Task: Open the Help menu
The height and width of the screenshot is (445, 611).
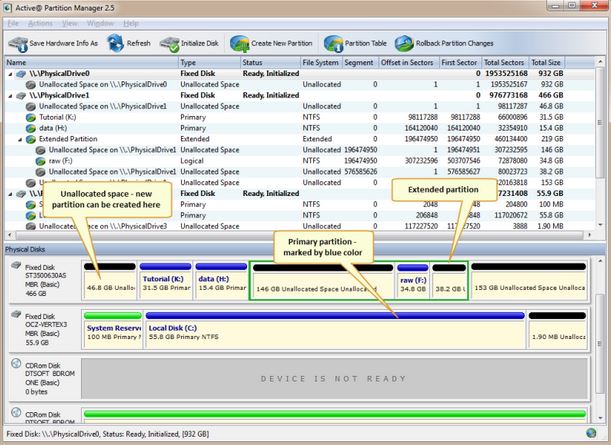Action: [x=131, y=23]
